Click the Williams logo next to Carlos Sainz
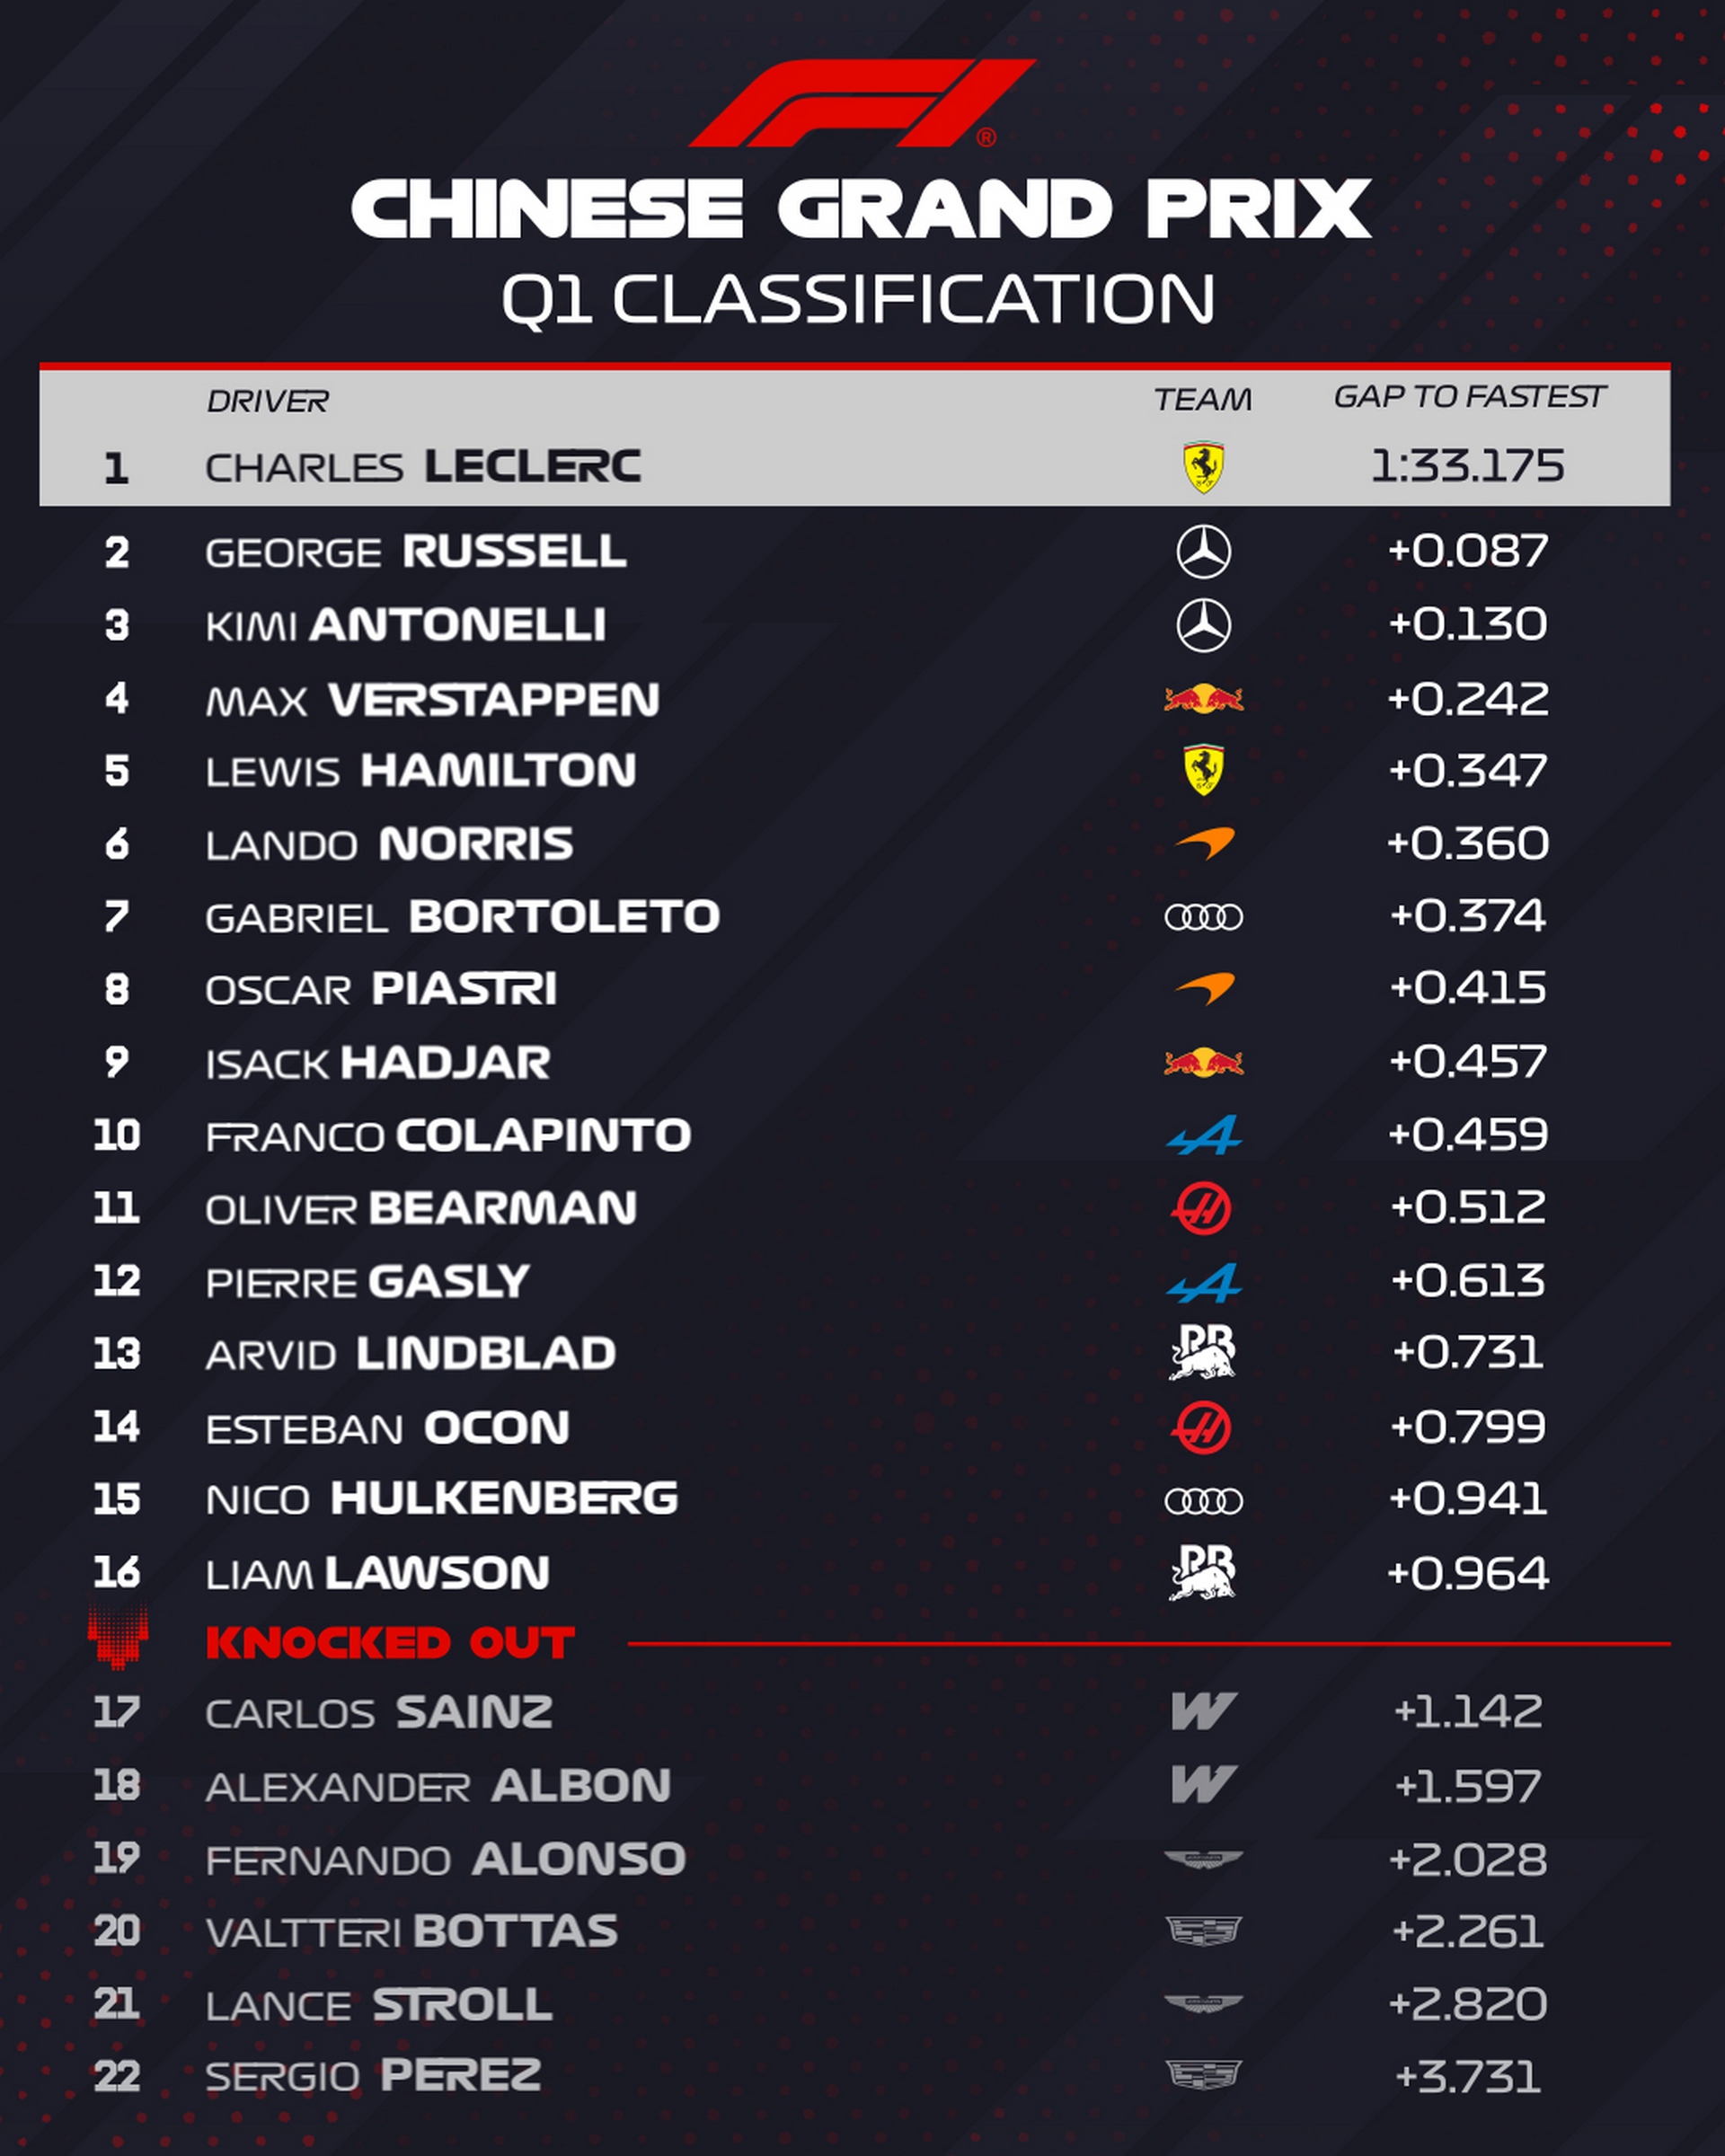1725x2156 pixels. coord(1203,1711)
